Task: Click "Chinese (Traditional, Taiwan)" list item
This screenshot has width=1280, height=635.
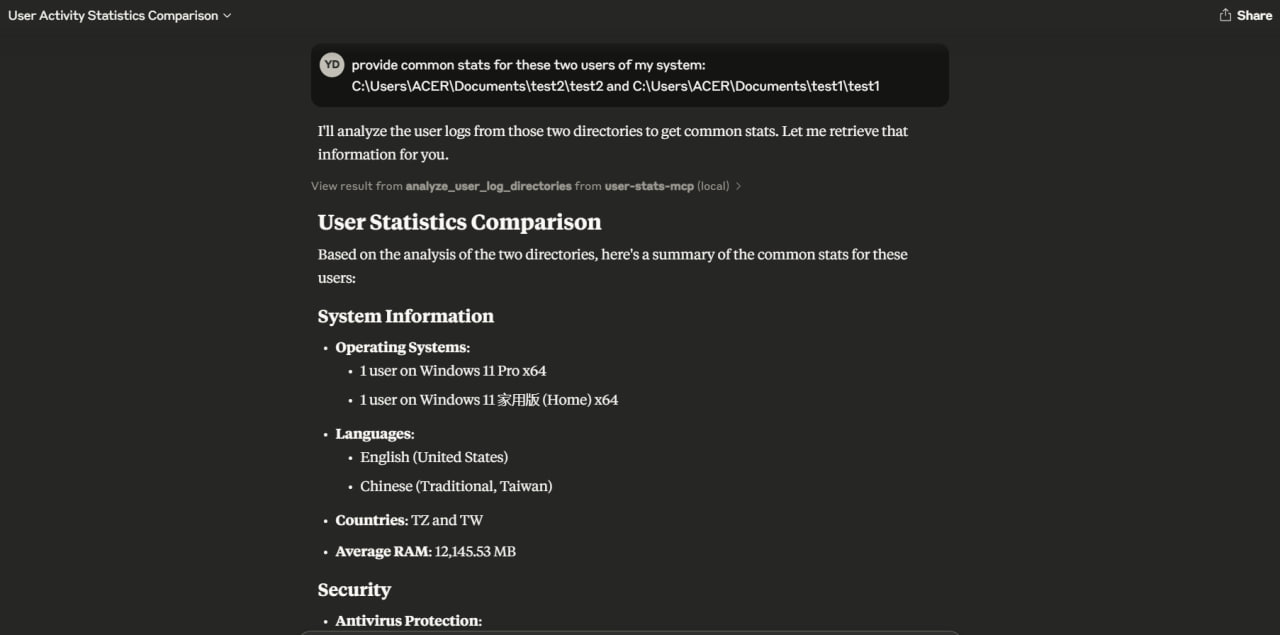Action: point(456,486)
